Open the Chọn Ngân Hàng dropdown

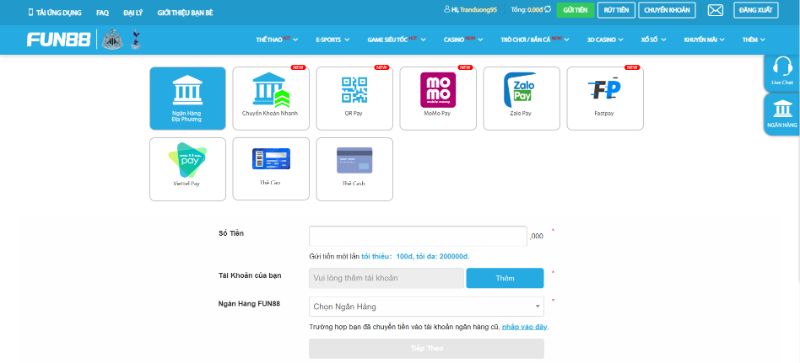[426, 306]
